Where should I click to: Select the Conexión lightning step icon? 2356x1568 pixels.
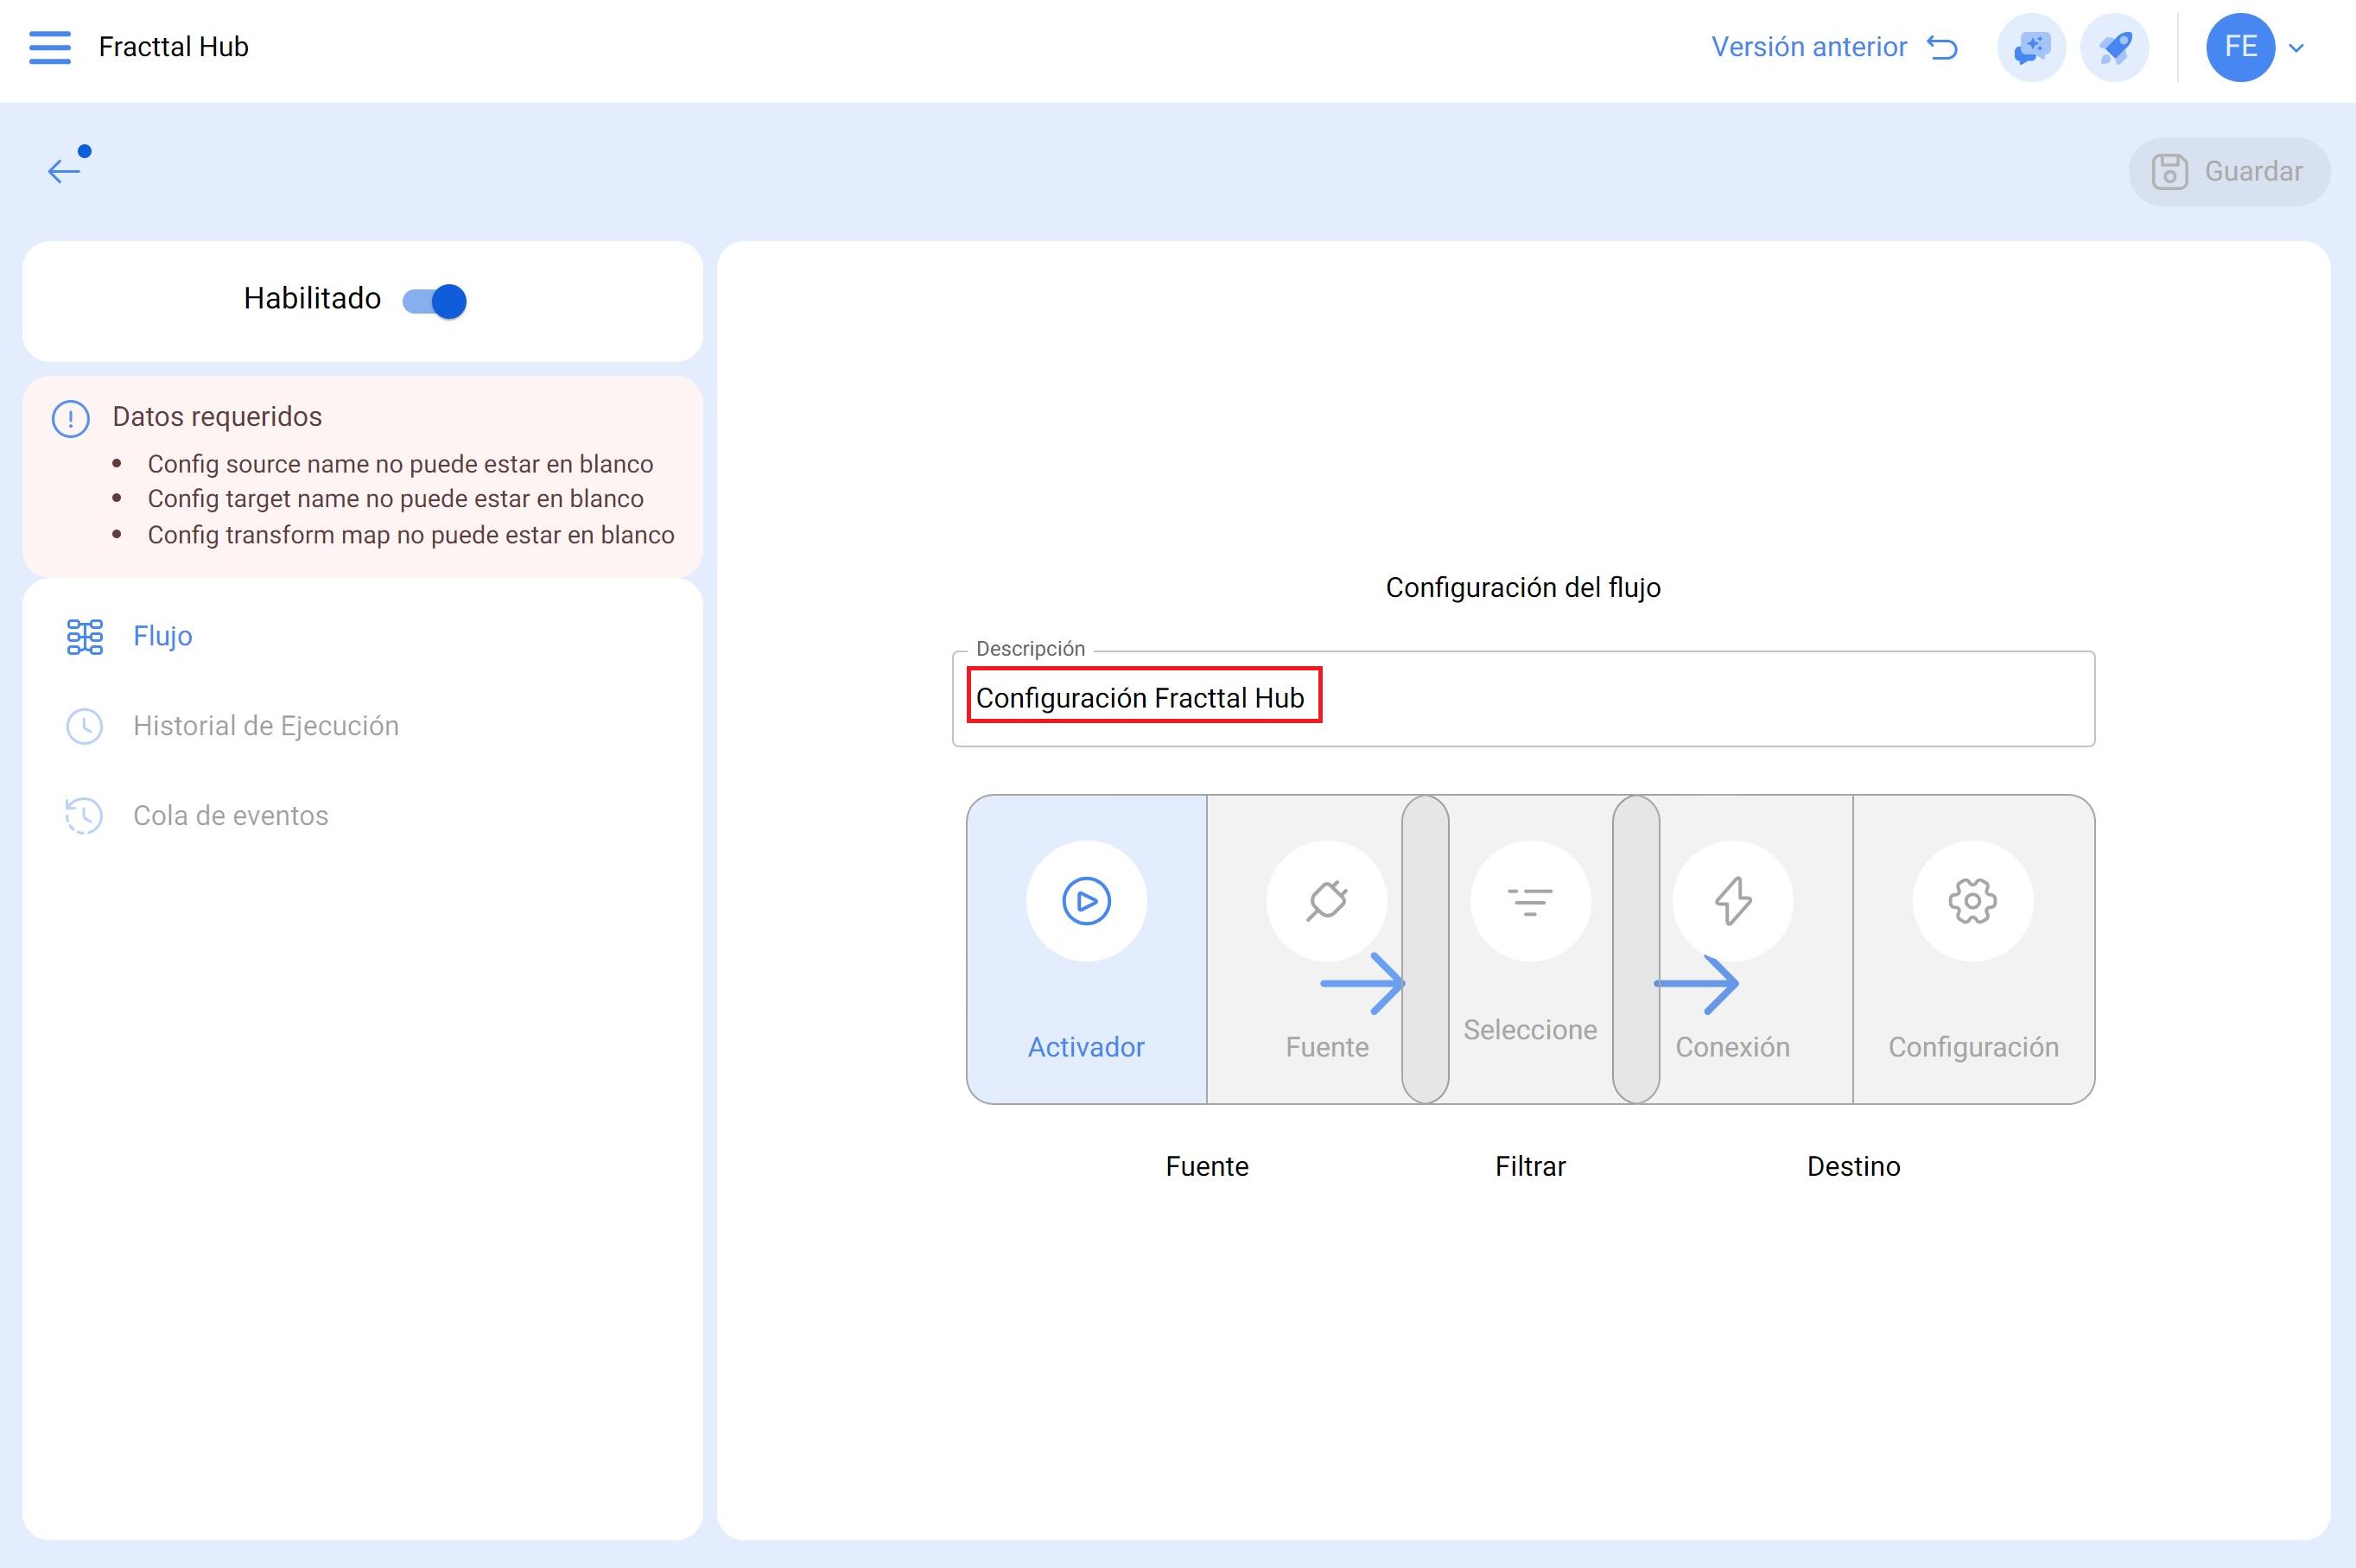[x=1732, y=901]
